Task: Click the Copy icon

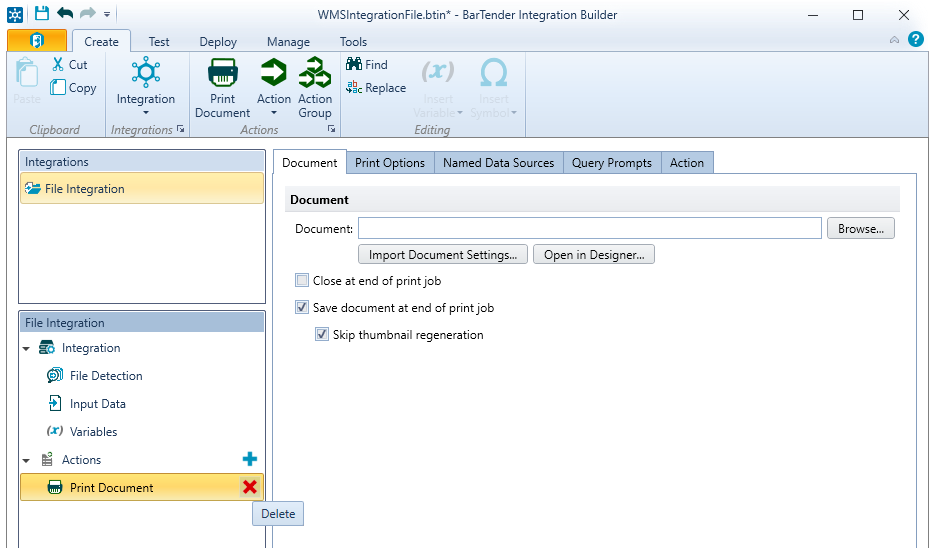Action: tap(58, 87)
